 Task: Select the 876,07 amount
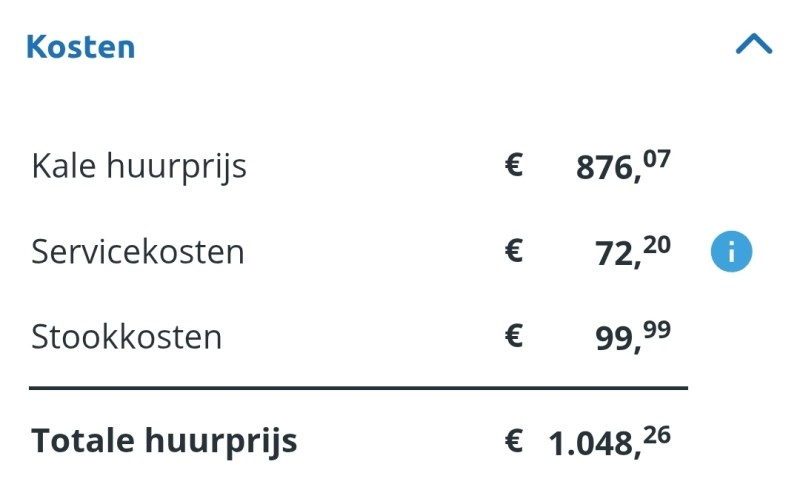click(x=623, y=165)
